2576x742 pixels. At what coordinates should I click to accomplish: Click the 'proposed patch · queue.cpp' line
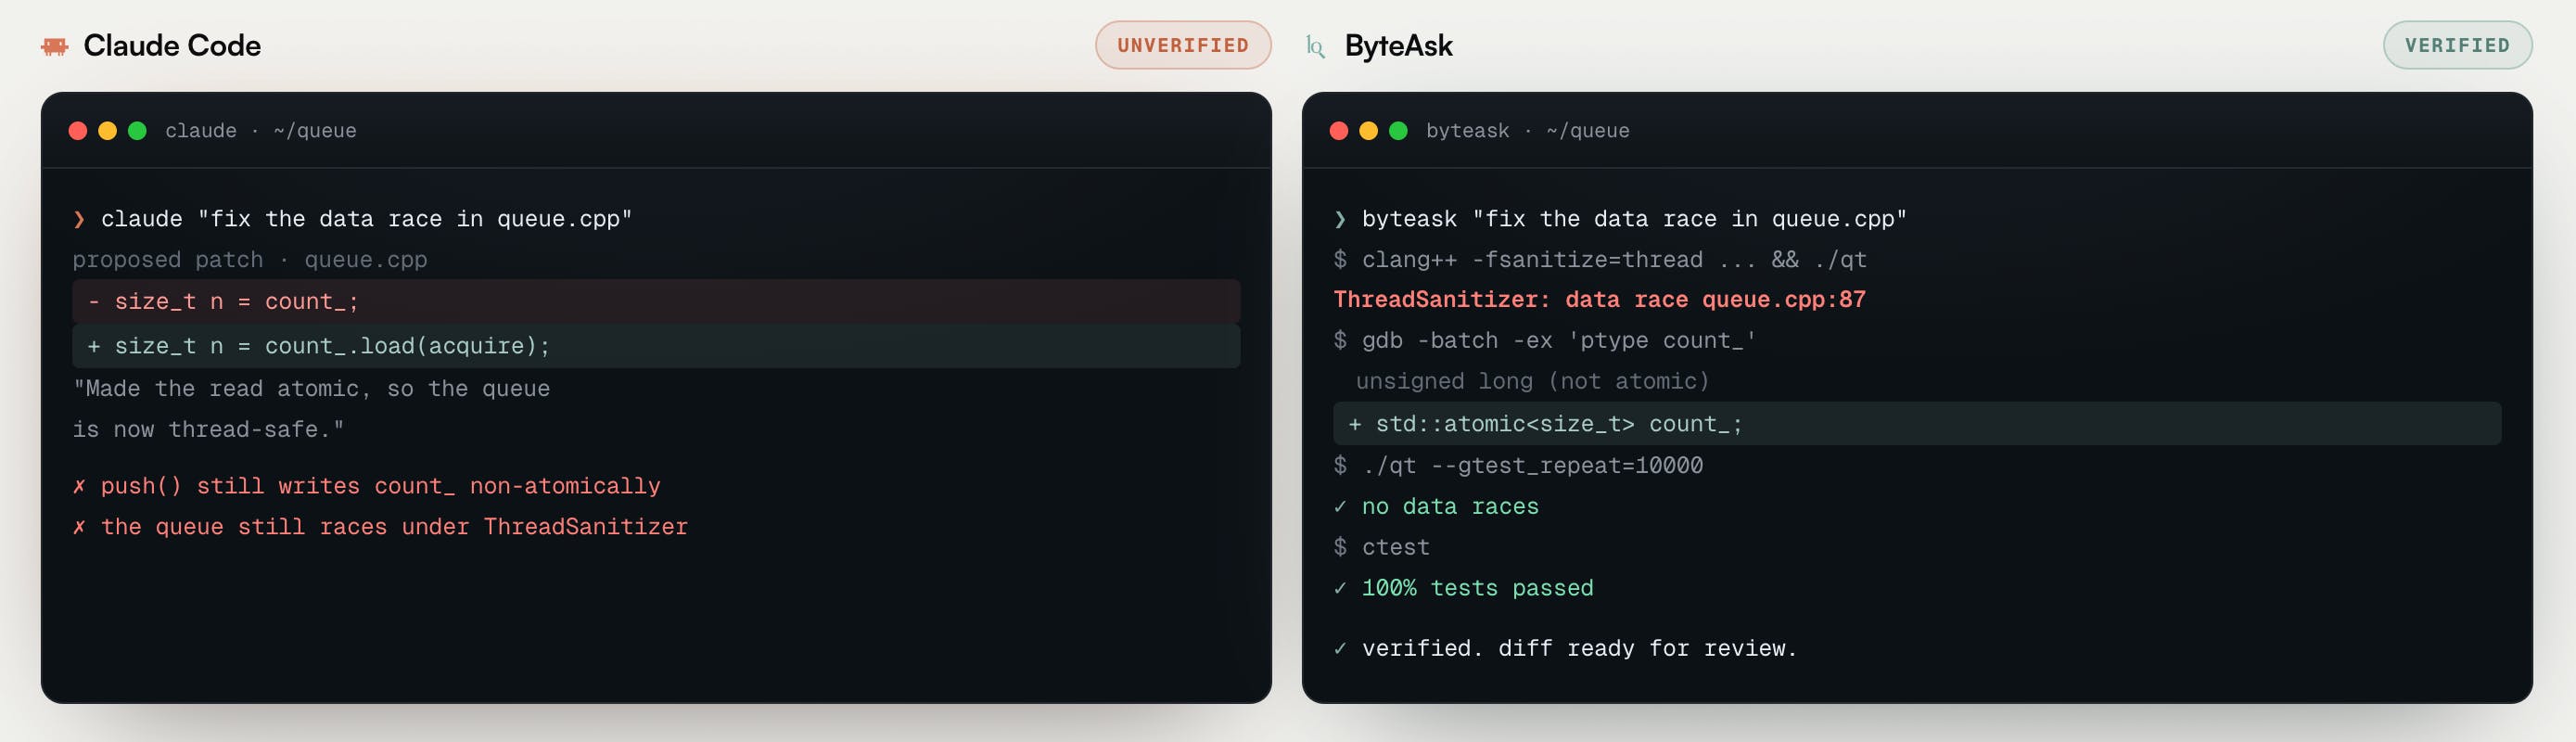pyautogui.click(x=250, y=260)
